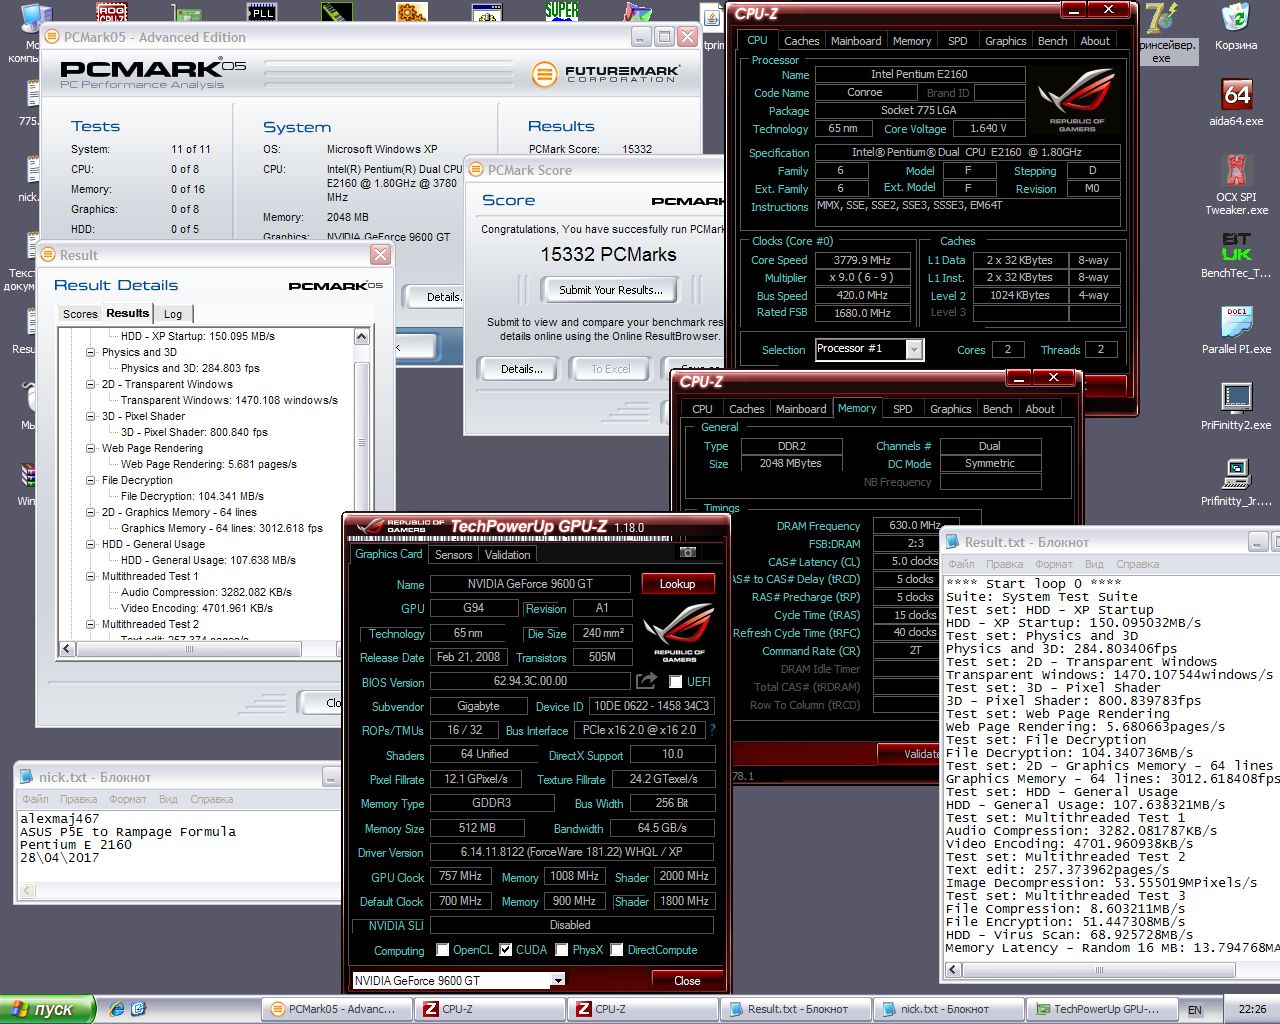
Task: Collapse the HDD - General Usage node
Action: (x=91, y=544)
